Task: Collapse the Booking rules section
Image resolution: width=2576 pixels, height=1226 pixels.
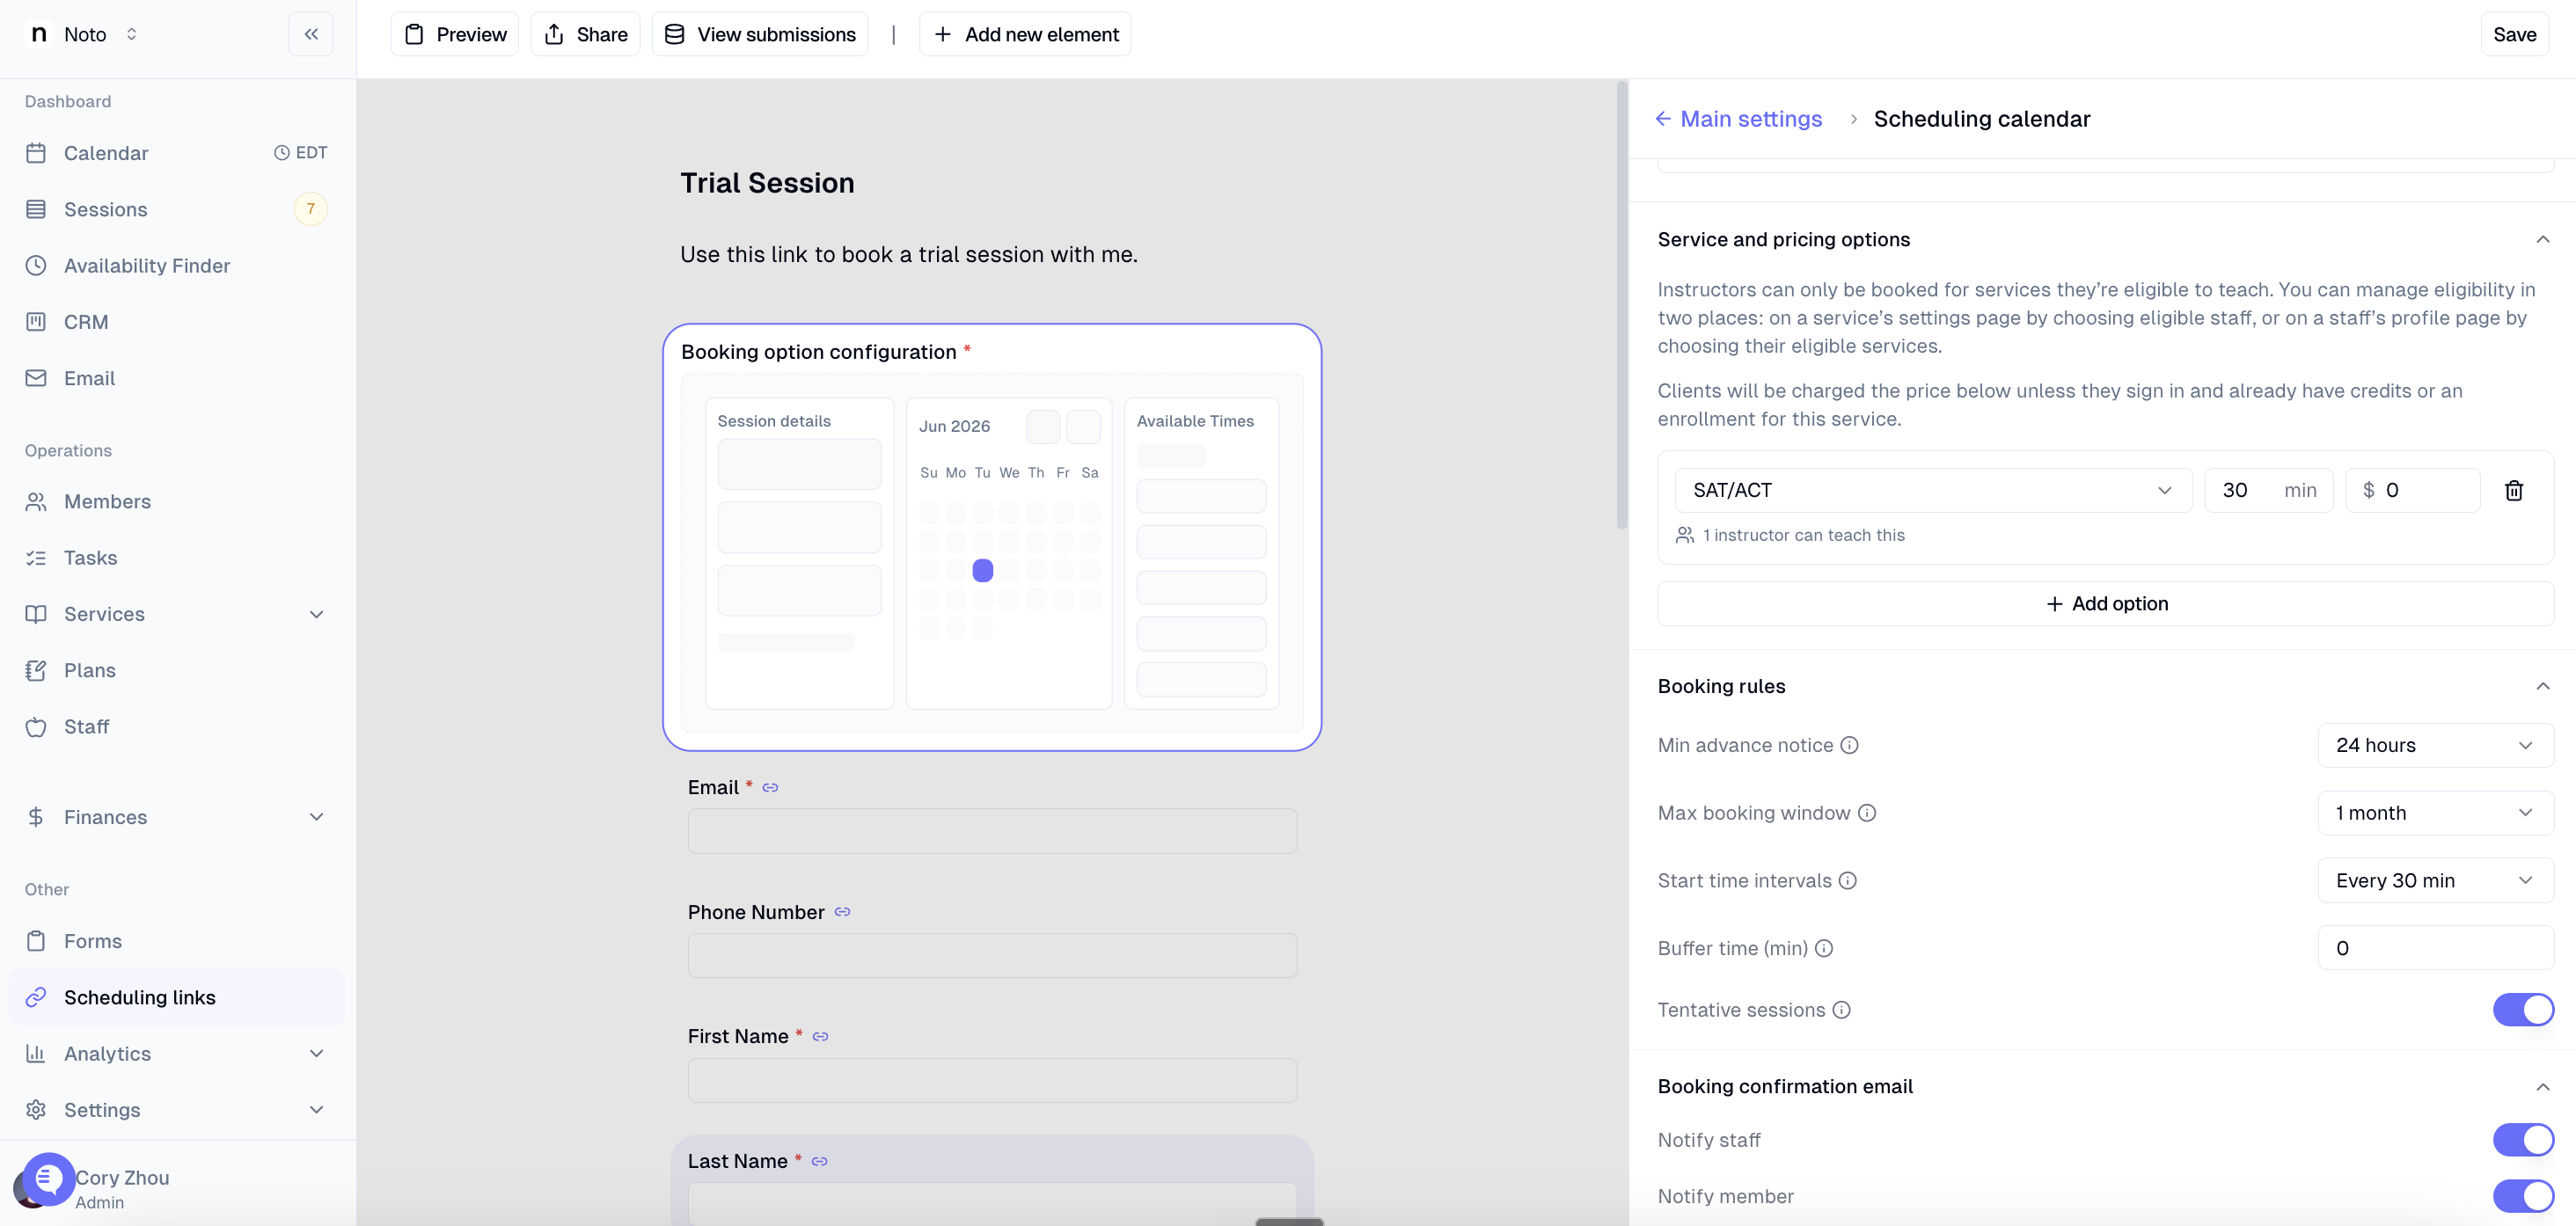Action: tap(2542, 686)
